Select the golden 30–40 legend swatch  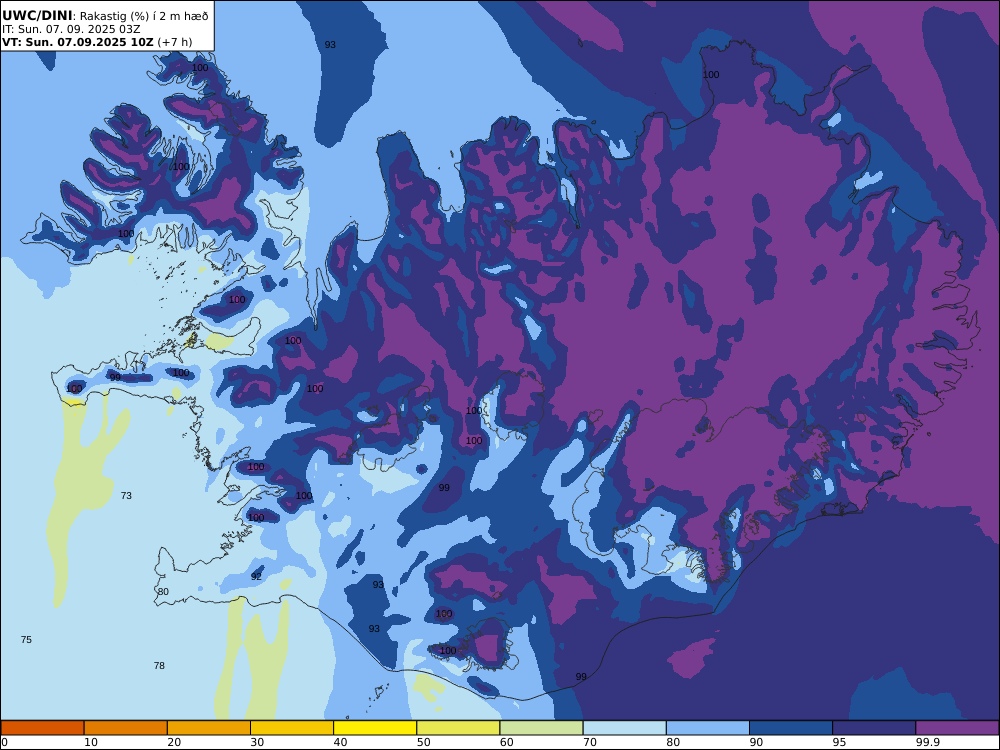pos(292,728)
